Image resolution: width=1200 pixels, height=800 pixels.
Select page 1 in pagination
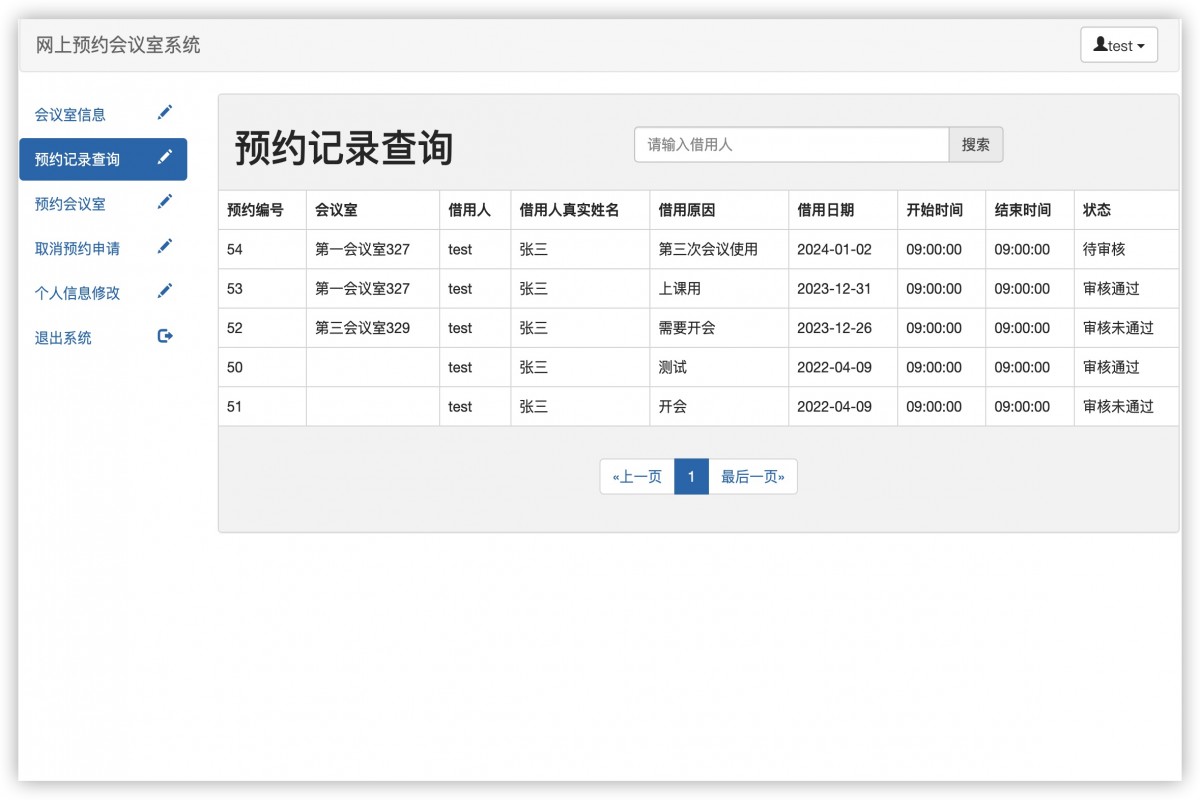coord(691,476)
